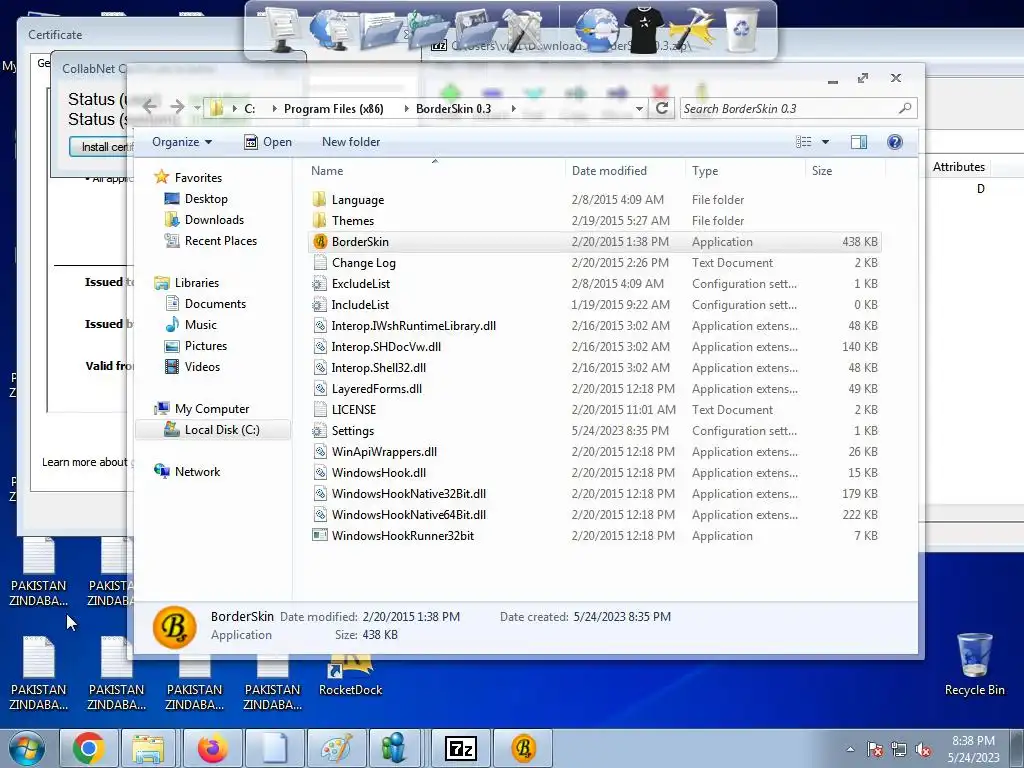Show hidden system tray icons arrow
This screenshot has width=1024, height=768.
pyautogui.click(x=850, y=750)
